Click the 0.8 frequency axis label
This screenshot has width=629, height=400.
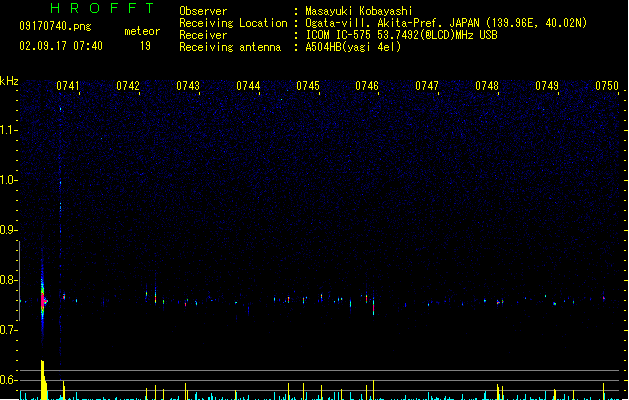8,280
